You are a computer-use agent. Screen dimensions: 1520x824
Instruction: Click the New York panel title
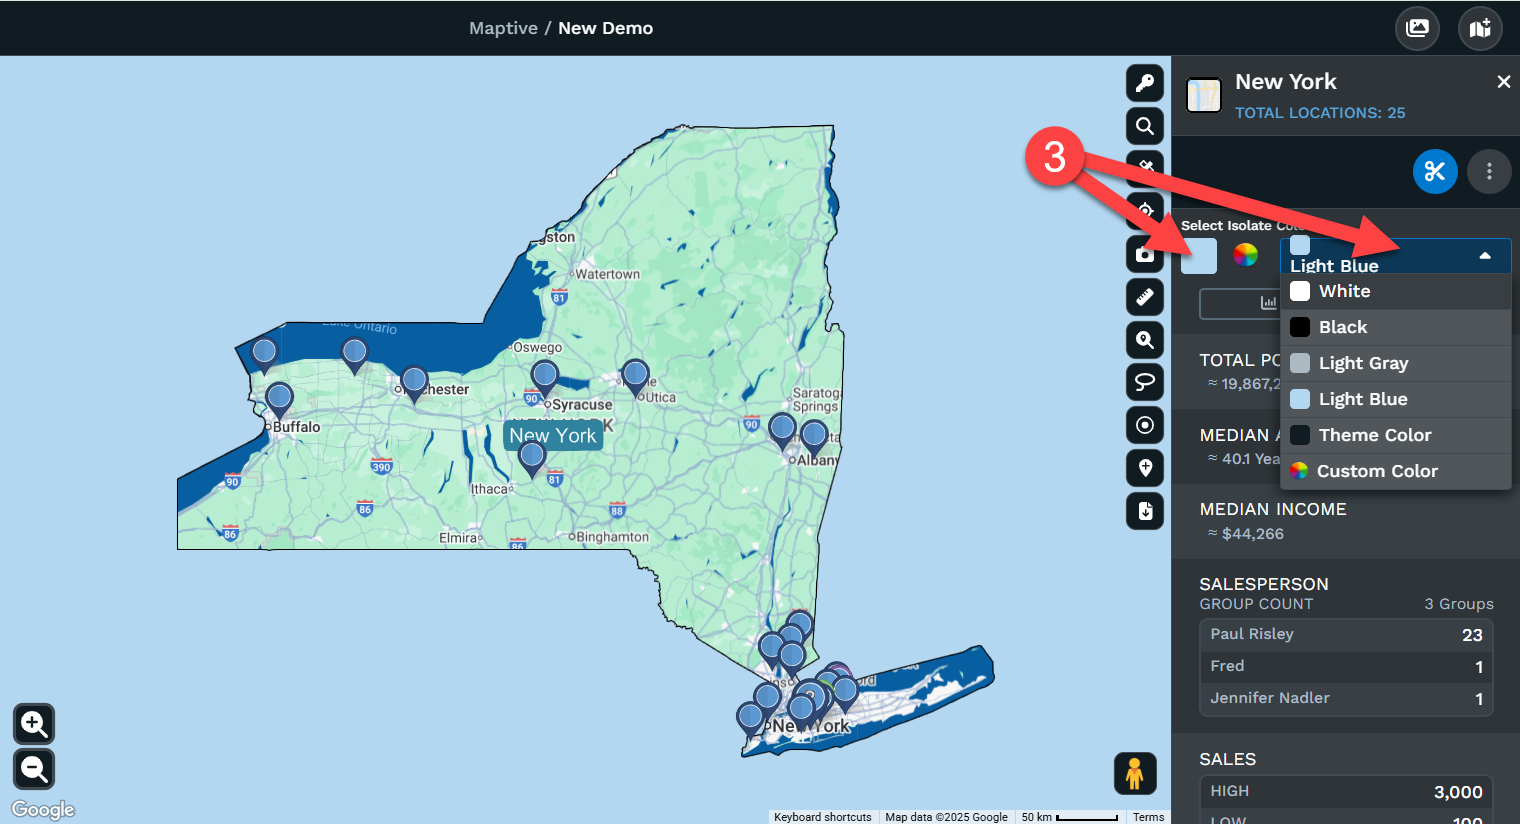click(1286, 82)
